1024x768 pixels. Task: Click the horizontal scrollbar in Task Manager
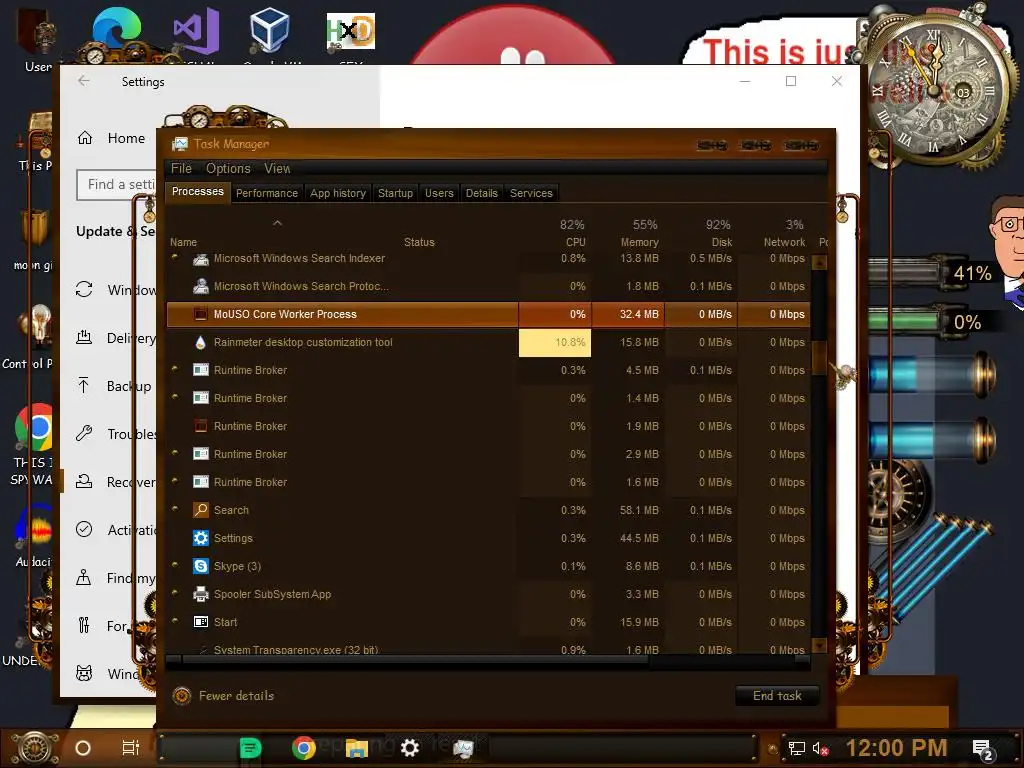tap(415, 660)
